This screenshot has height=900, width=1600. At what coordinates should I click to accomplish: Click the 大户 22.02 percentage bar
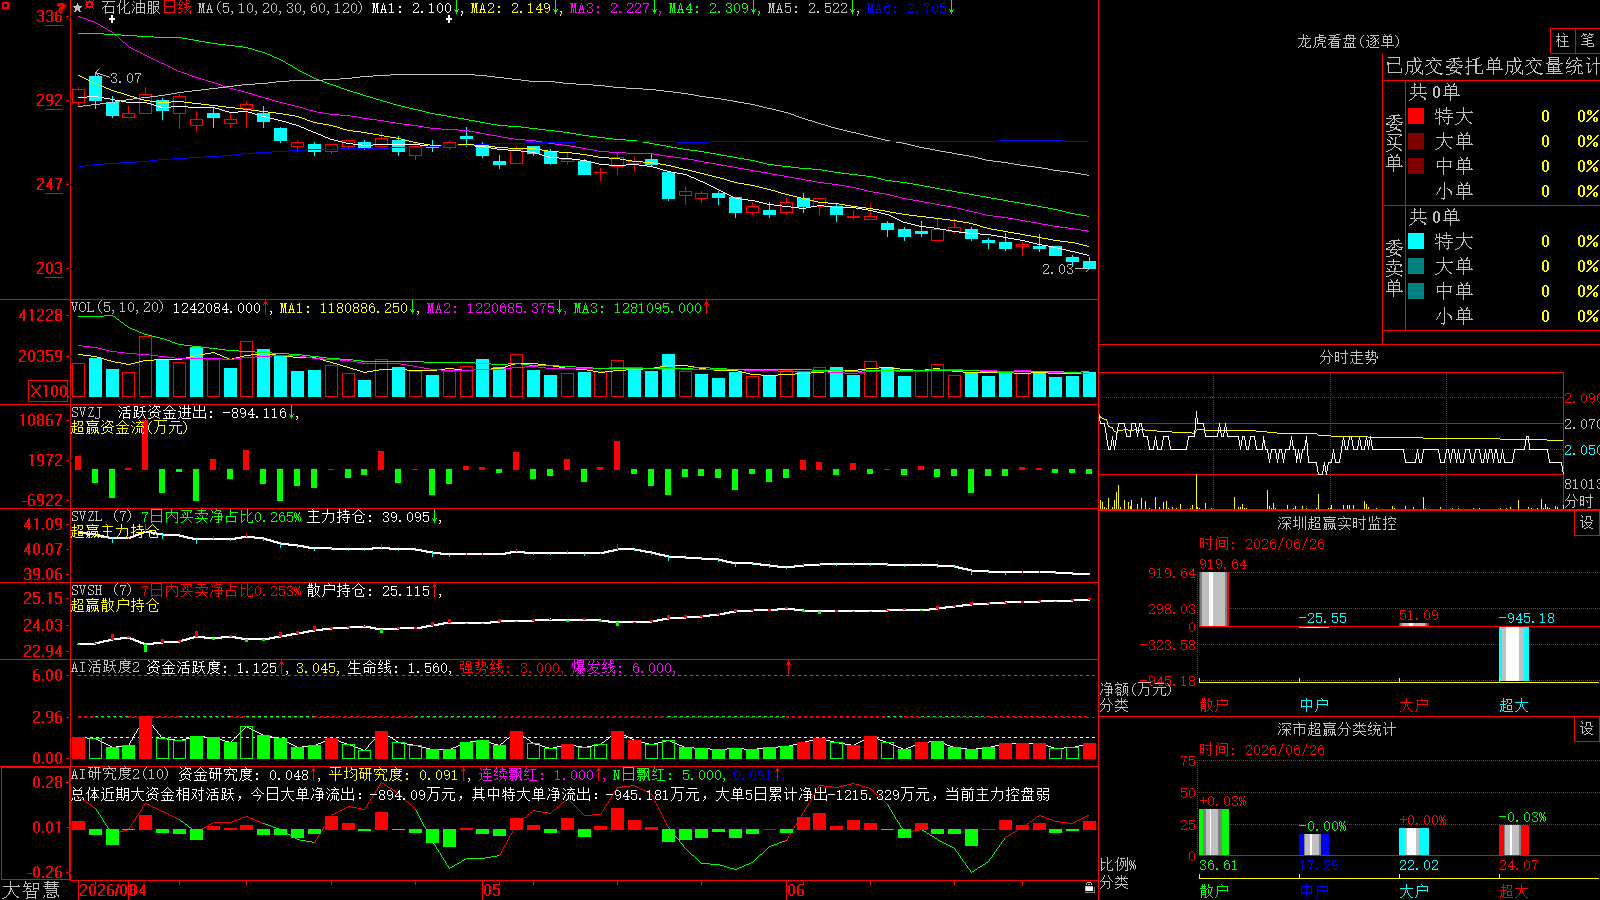point(1413,841)
